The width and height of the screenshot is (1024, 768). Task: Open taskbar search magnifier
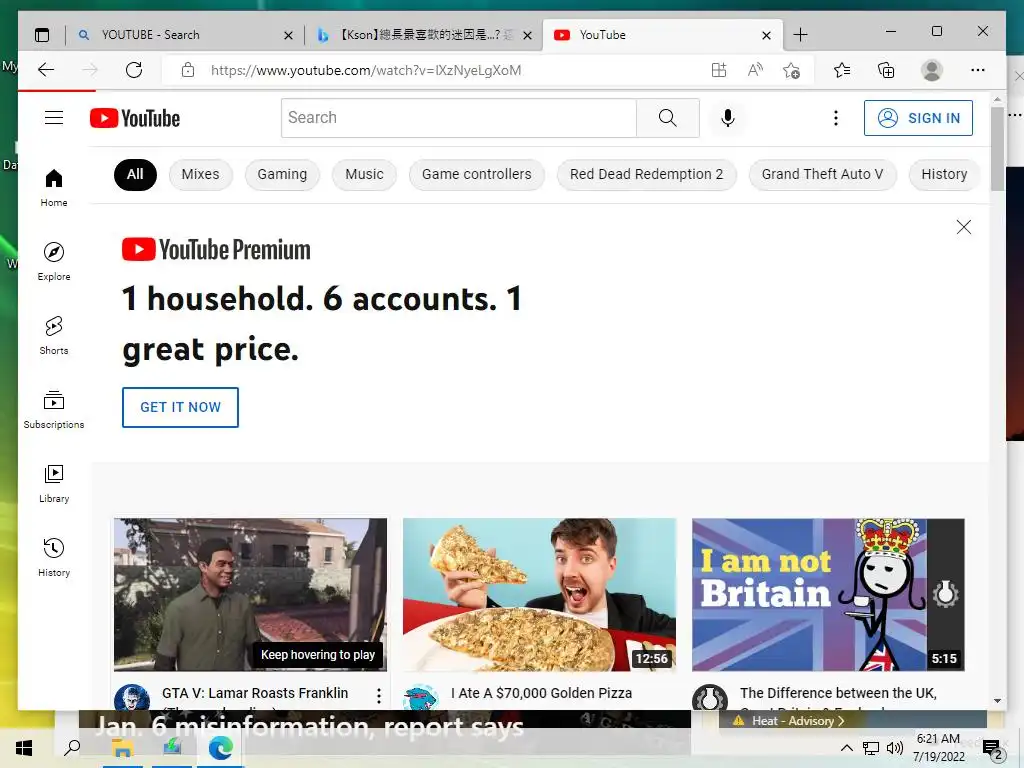click(x=72, y=748)
